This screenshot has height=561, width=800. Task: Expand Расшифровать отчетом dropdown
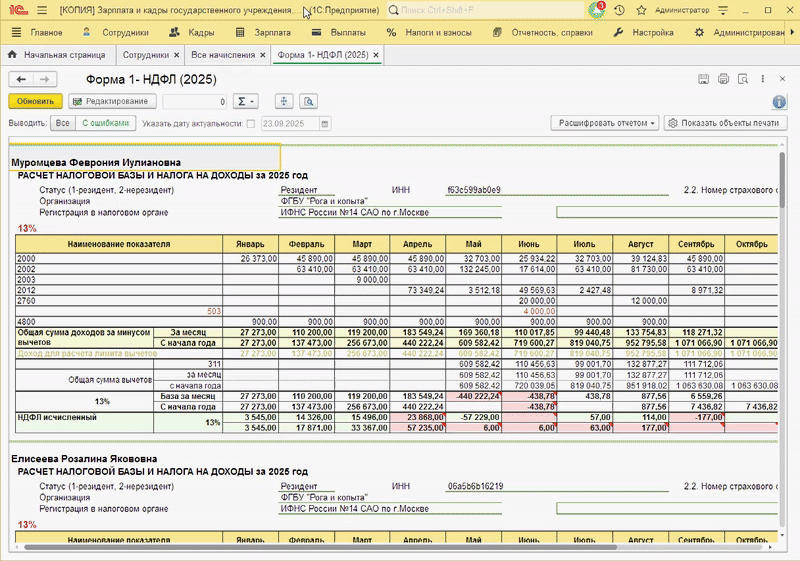(605, 123)
